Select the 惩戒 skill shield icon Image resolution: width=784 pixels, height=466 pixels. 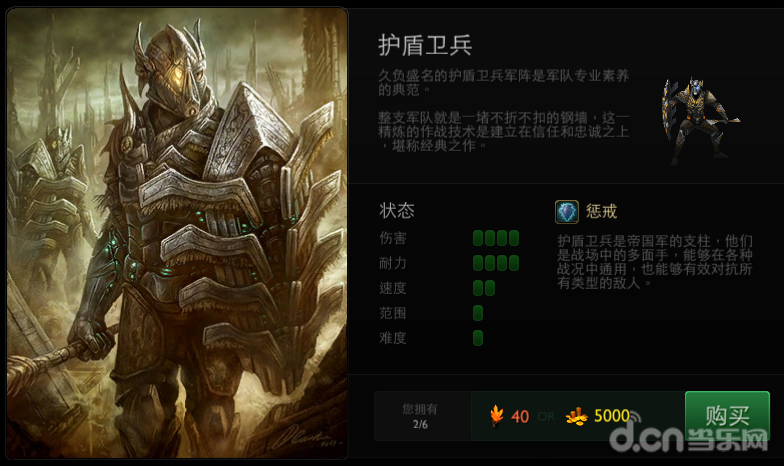[x=567, y=212]
